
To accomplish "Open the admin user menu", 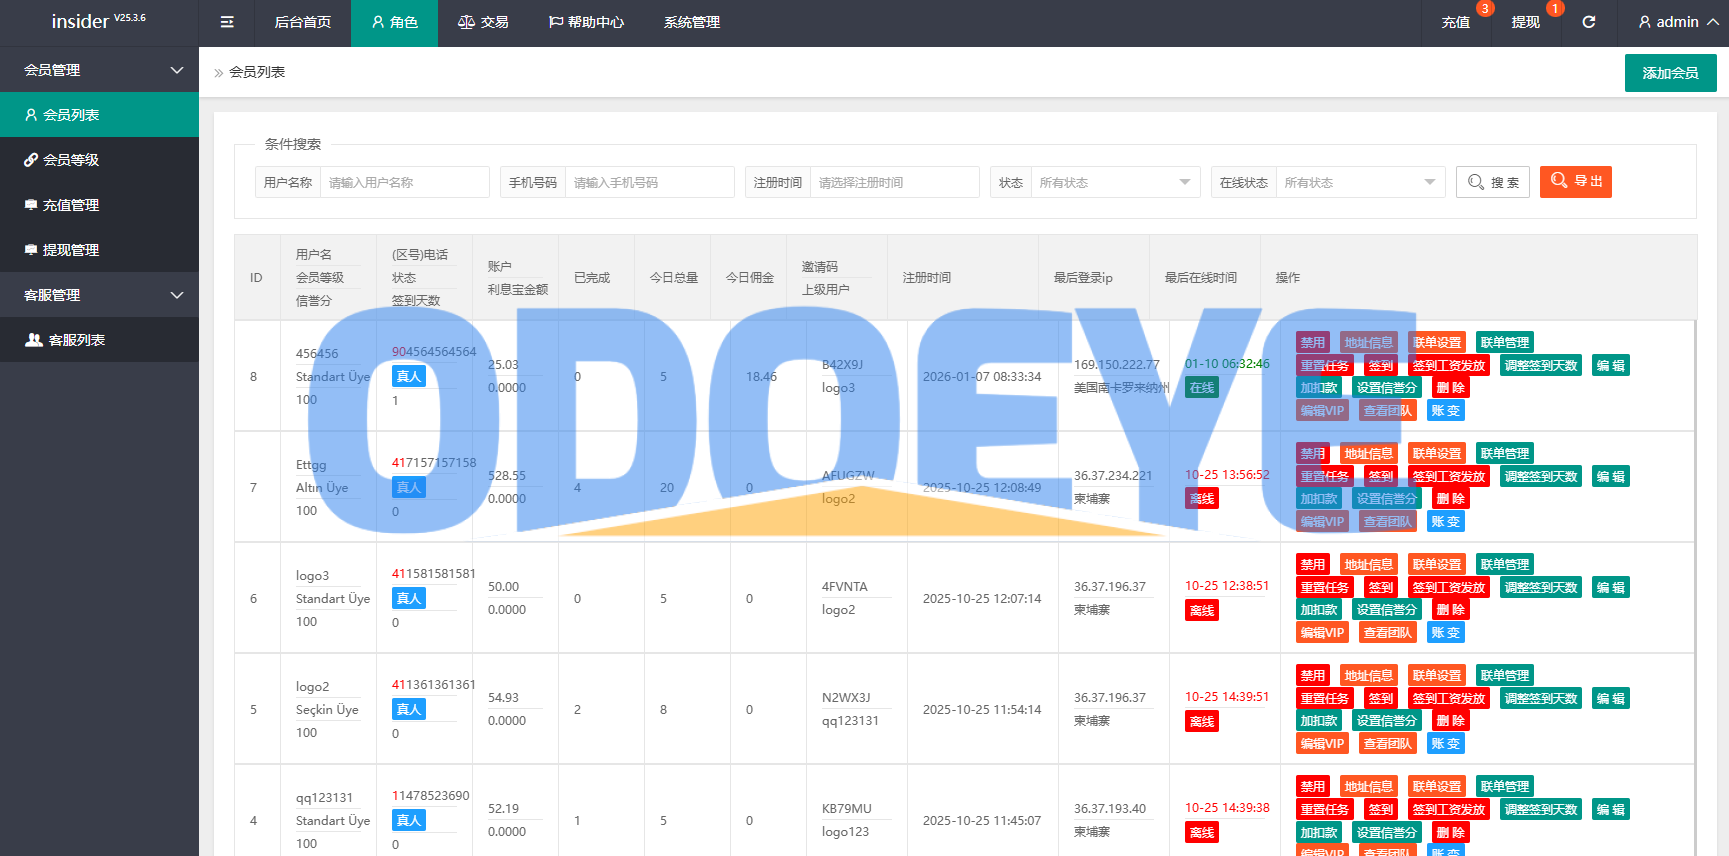I will [1677, 22].
